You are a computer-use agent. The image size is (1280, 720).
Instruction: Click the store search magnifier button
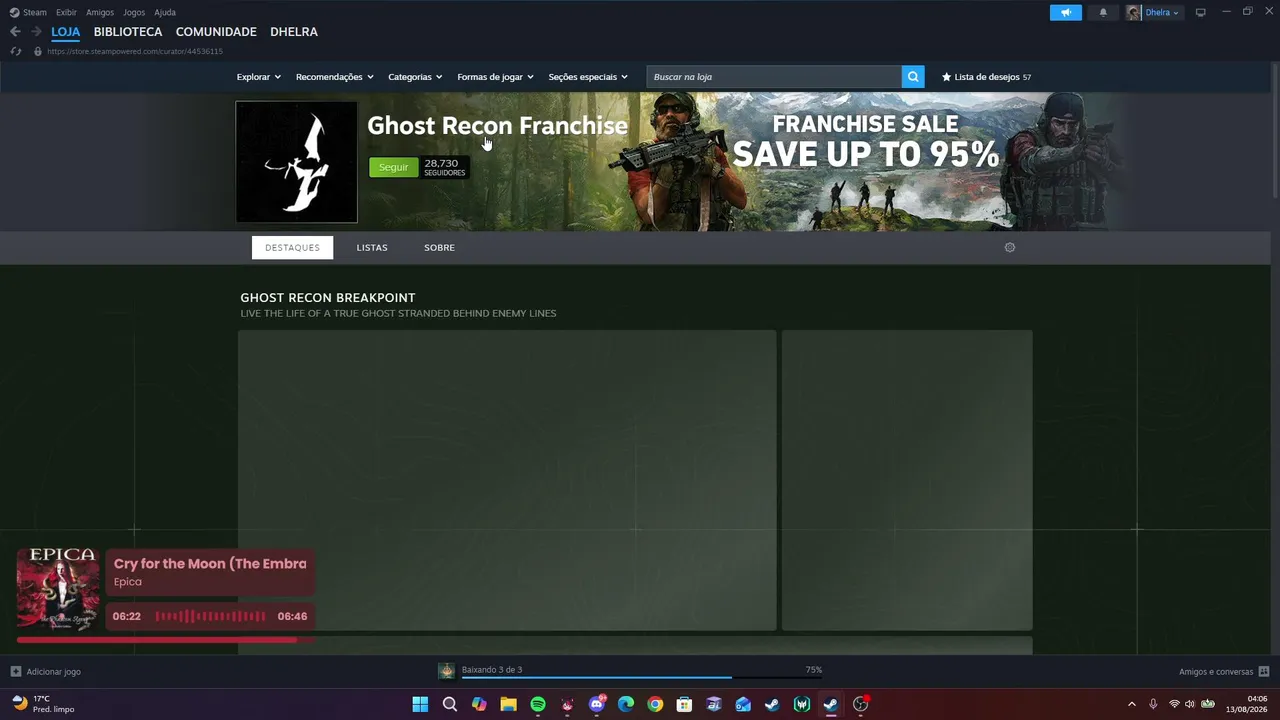[x=913, y=77]
